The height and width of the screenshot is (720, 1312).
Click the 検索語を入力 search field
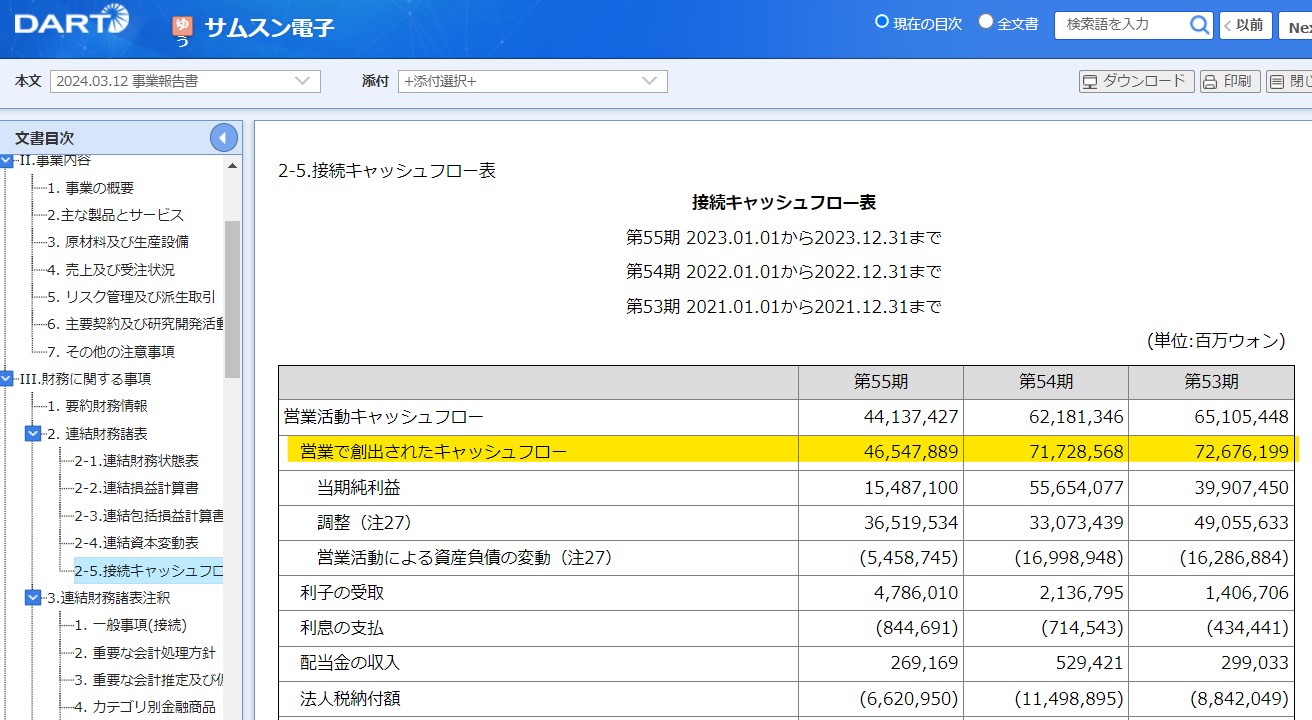point(1120,25)
